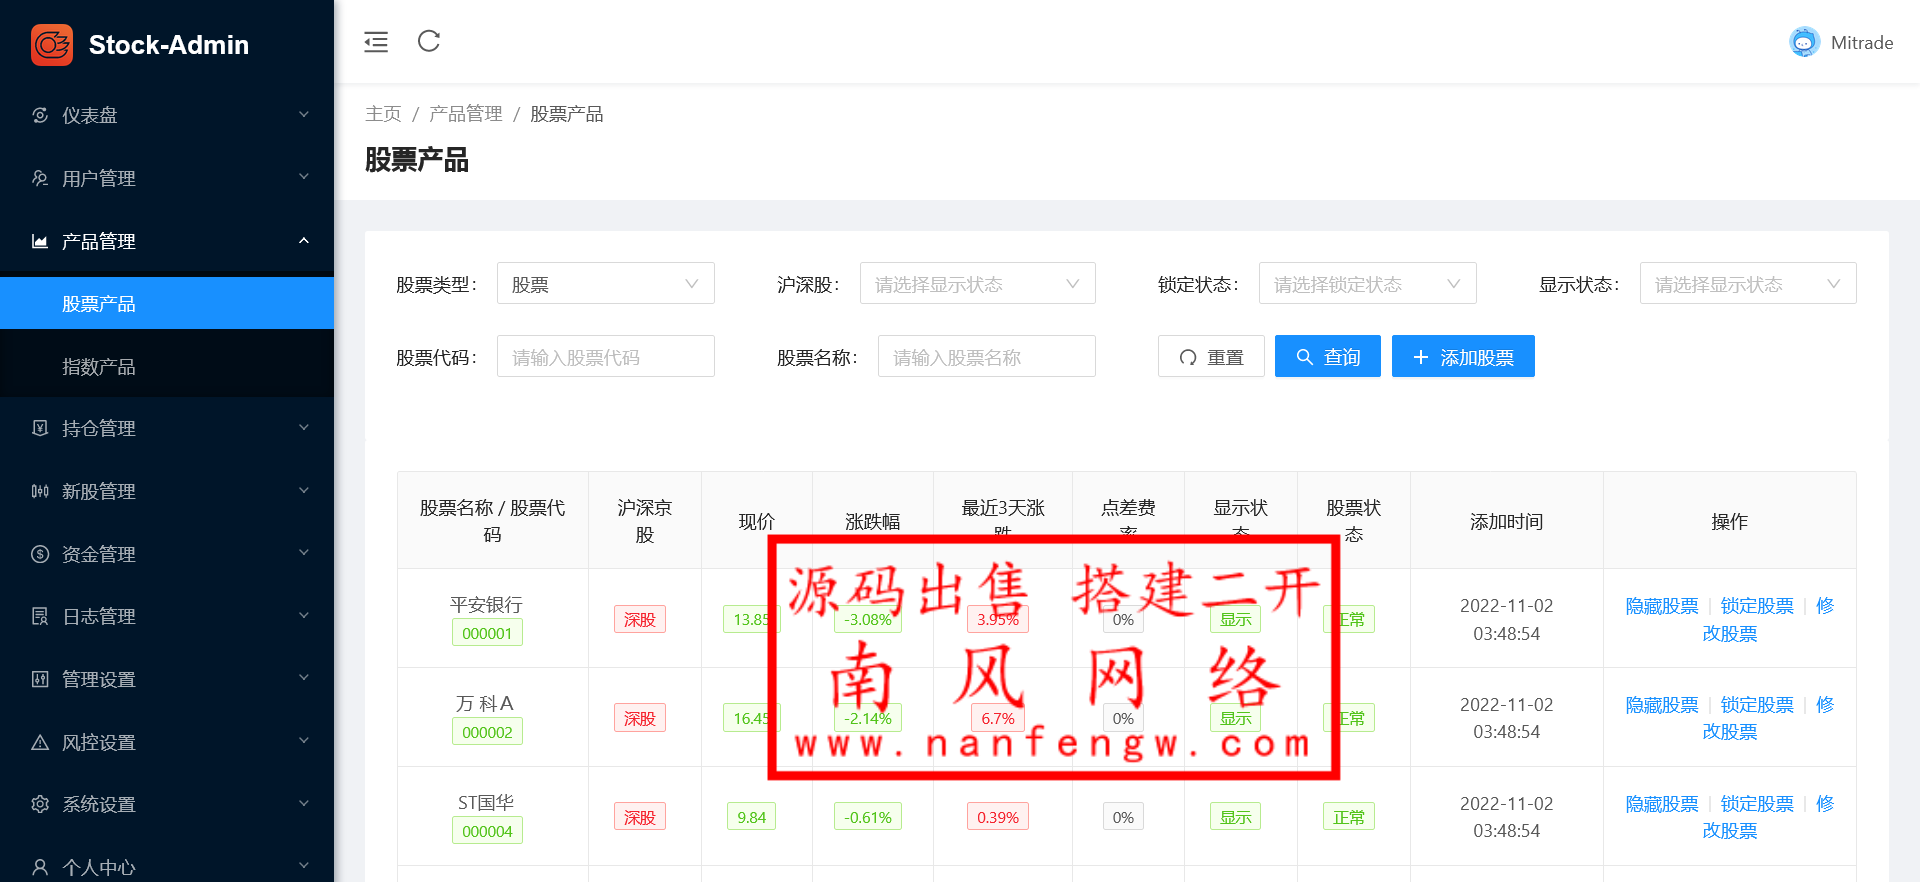Collapse the 产品管理 sidebar menu
The height and width of the screenshot is (882, 1920).
coord(167,241)
